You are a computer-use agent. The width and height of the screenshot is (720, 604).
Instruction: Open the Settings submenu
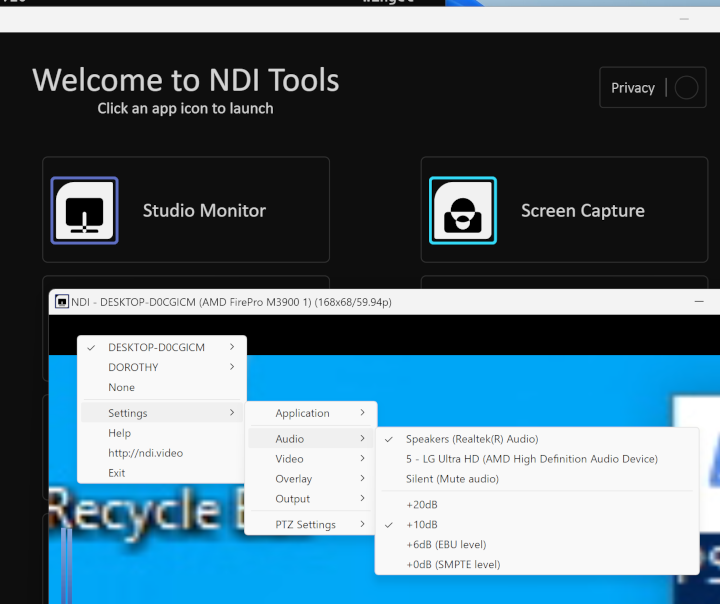click(162, 413)
